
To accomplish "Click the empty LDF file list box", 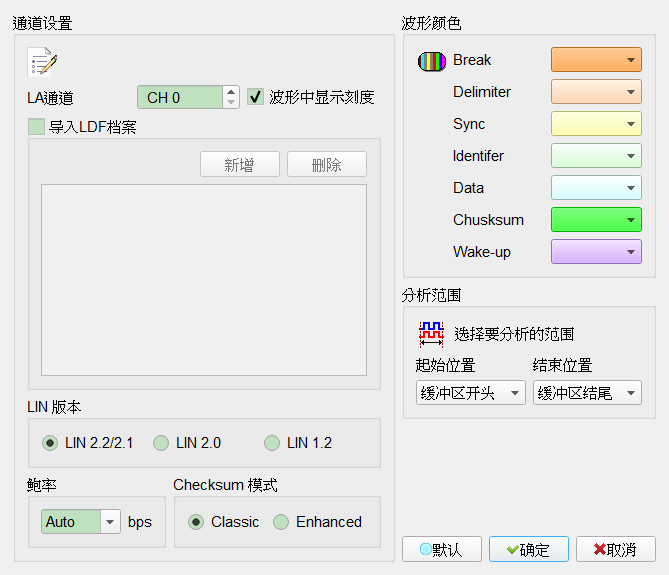I will (x=204, y=280).
